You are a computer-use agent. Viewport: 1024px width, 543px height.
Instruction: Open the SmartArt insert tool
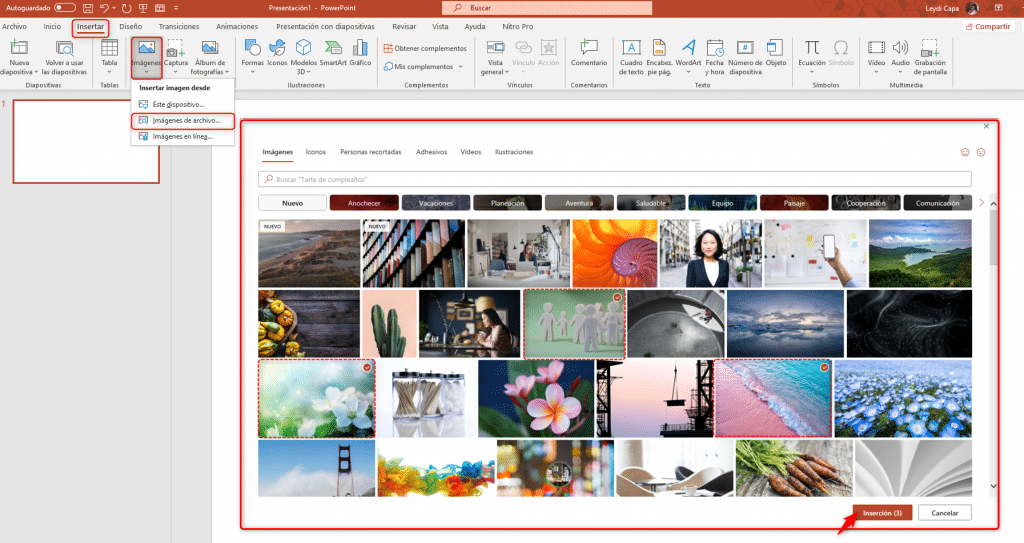333,53
